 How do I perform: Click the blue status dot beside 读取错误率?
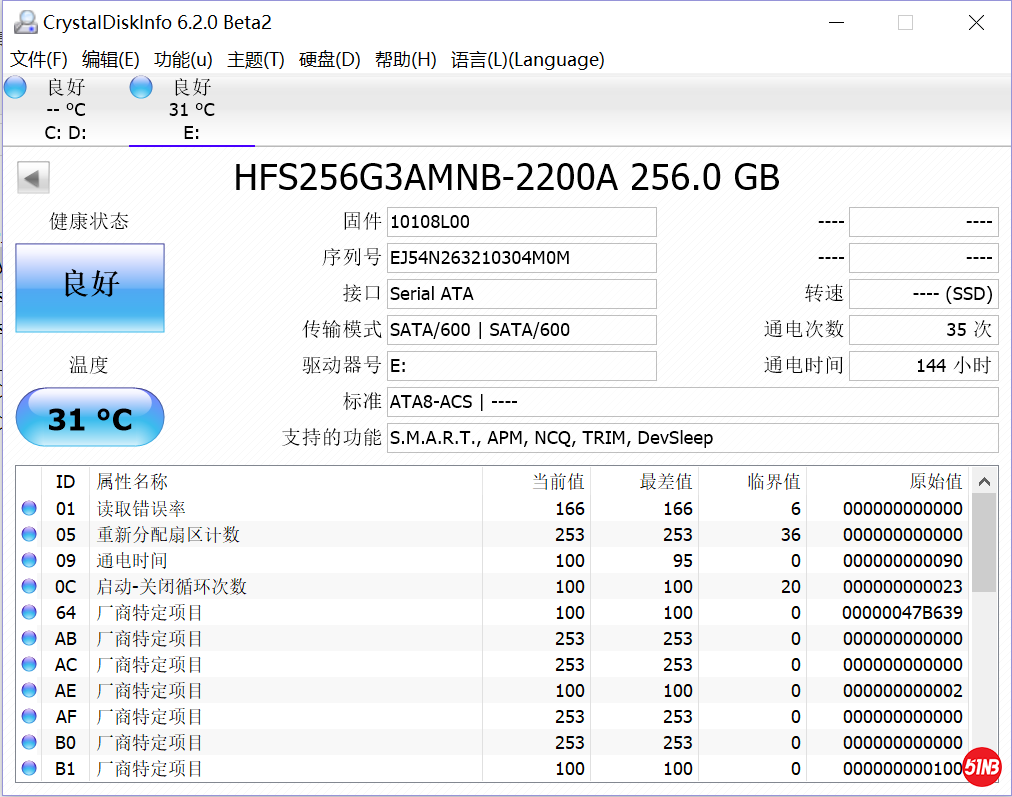click(29, 508)
